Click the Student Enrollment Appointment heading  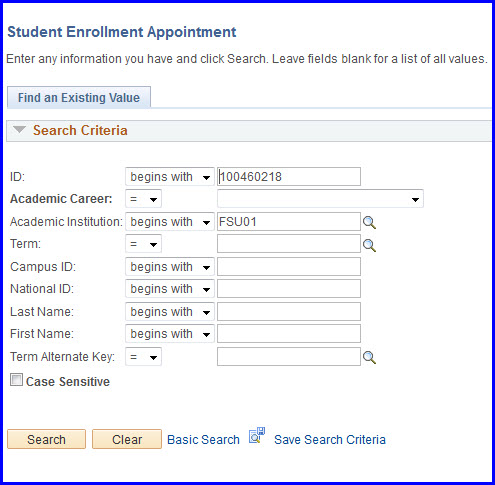tap(122, 32)
